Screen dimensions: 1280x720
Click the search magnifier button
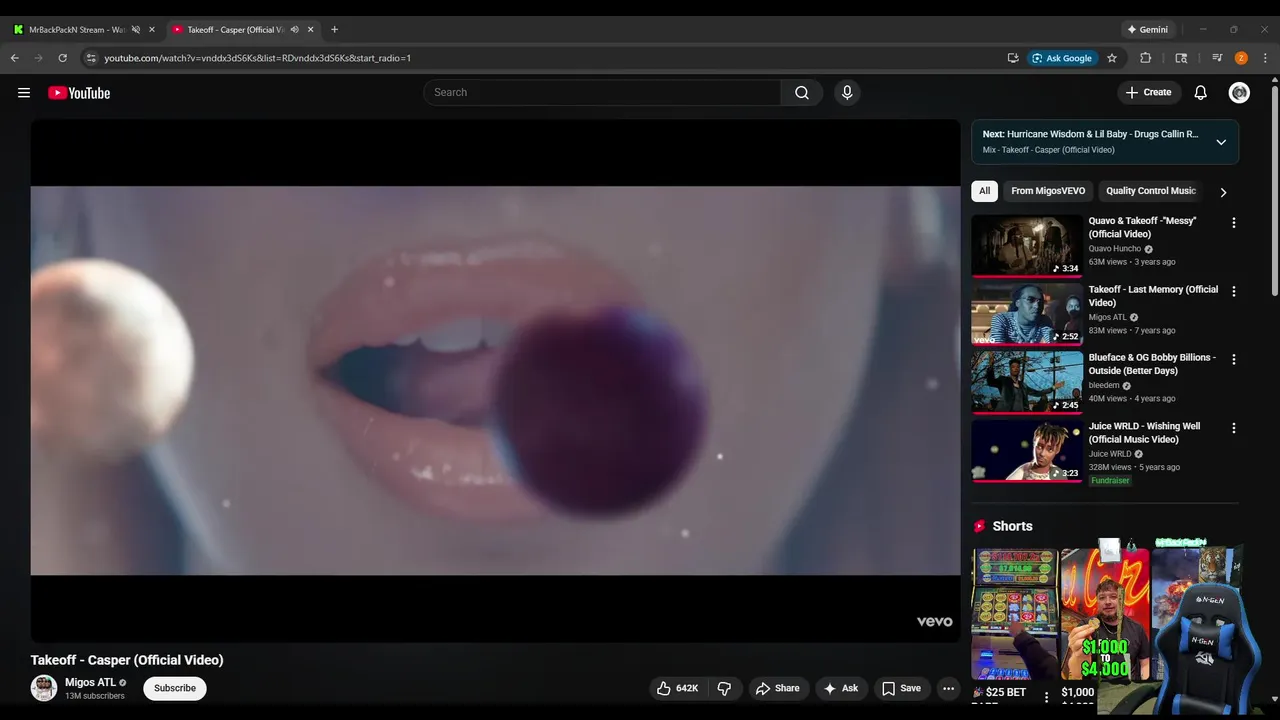click(x=802, y=93)
